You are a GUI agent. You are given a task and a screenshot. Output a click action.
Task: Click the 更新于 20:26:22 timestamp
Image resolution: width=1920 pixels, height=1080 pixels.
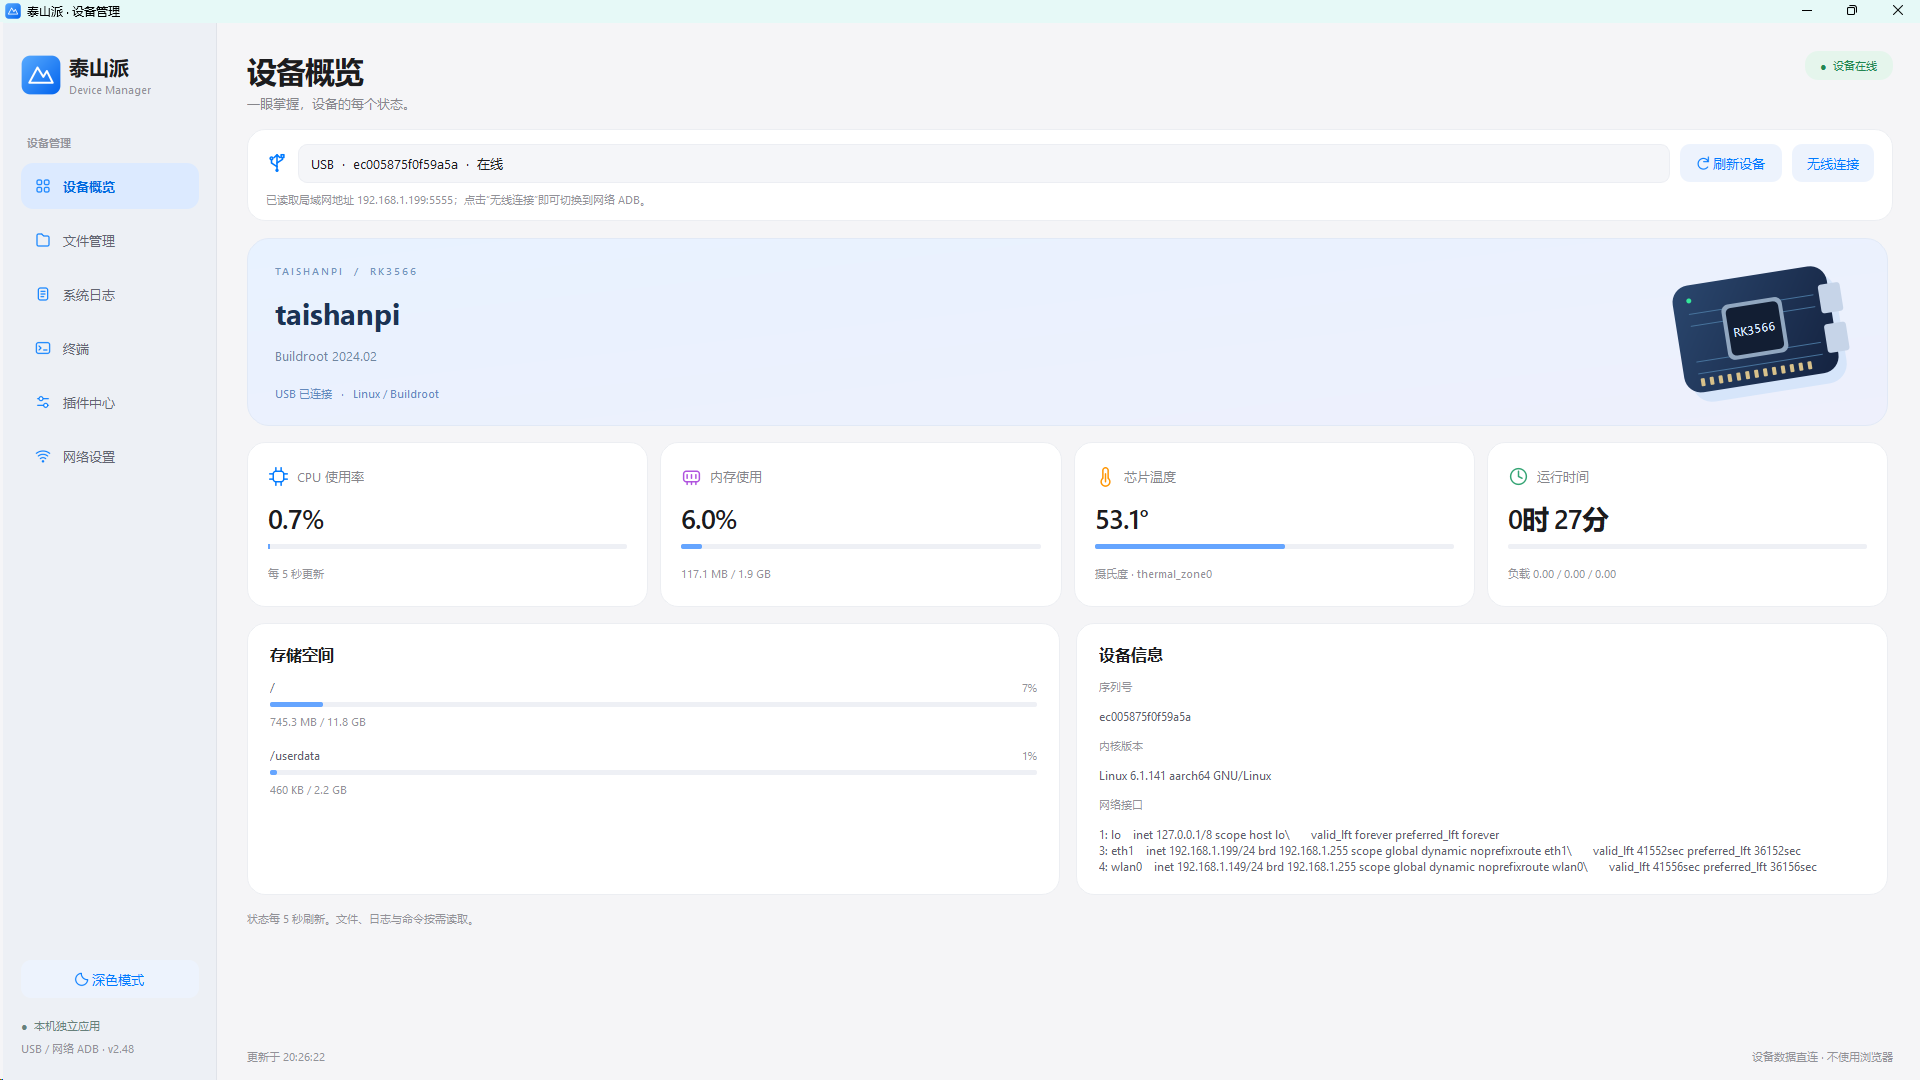tap(286, 1057)
